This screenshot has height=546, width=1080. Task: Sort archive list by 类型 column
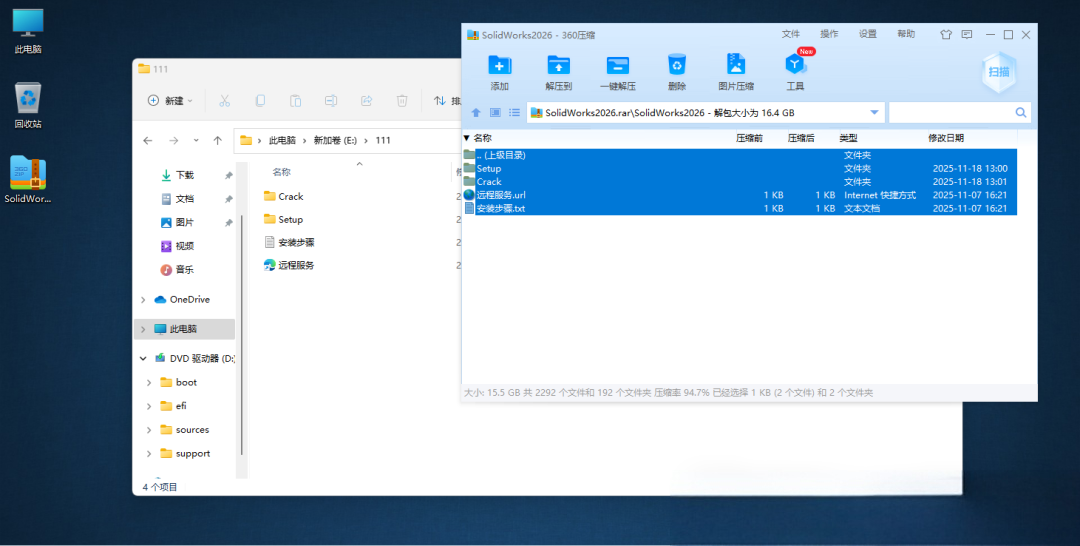point(849,138)
